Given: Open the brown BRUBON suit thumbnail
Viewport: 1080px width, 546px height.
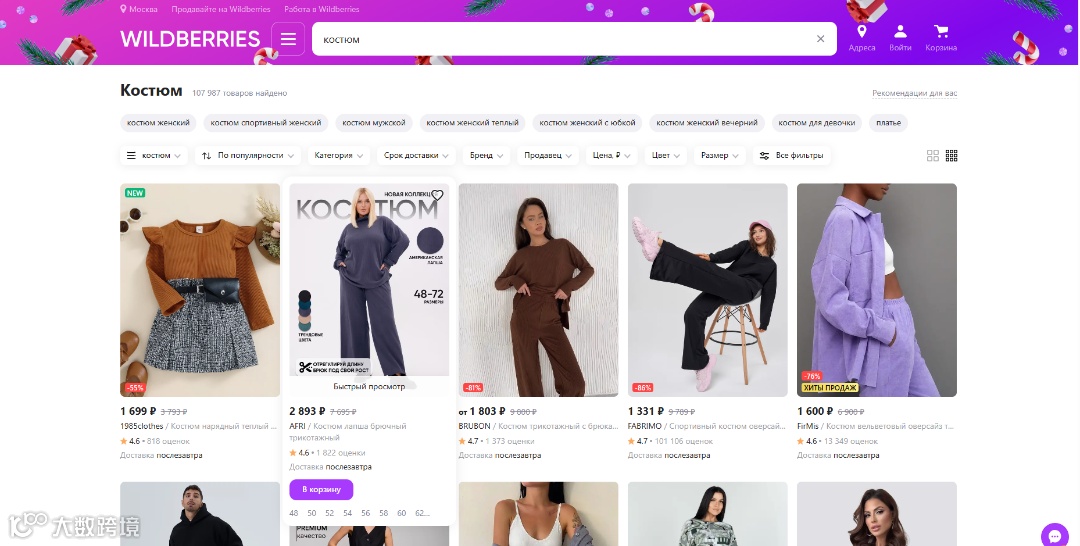Looking at the screenshot, I should (x=538, y=290).
